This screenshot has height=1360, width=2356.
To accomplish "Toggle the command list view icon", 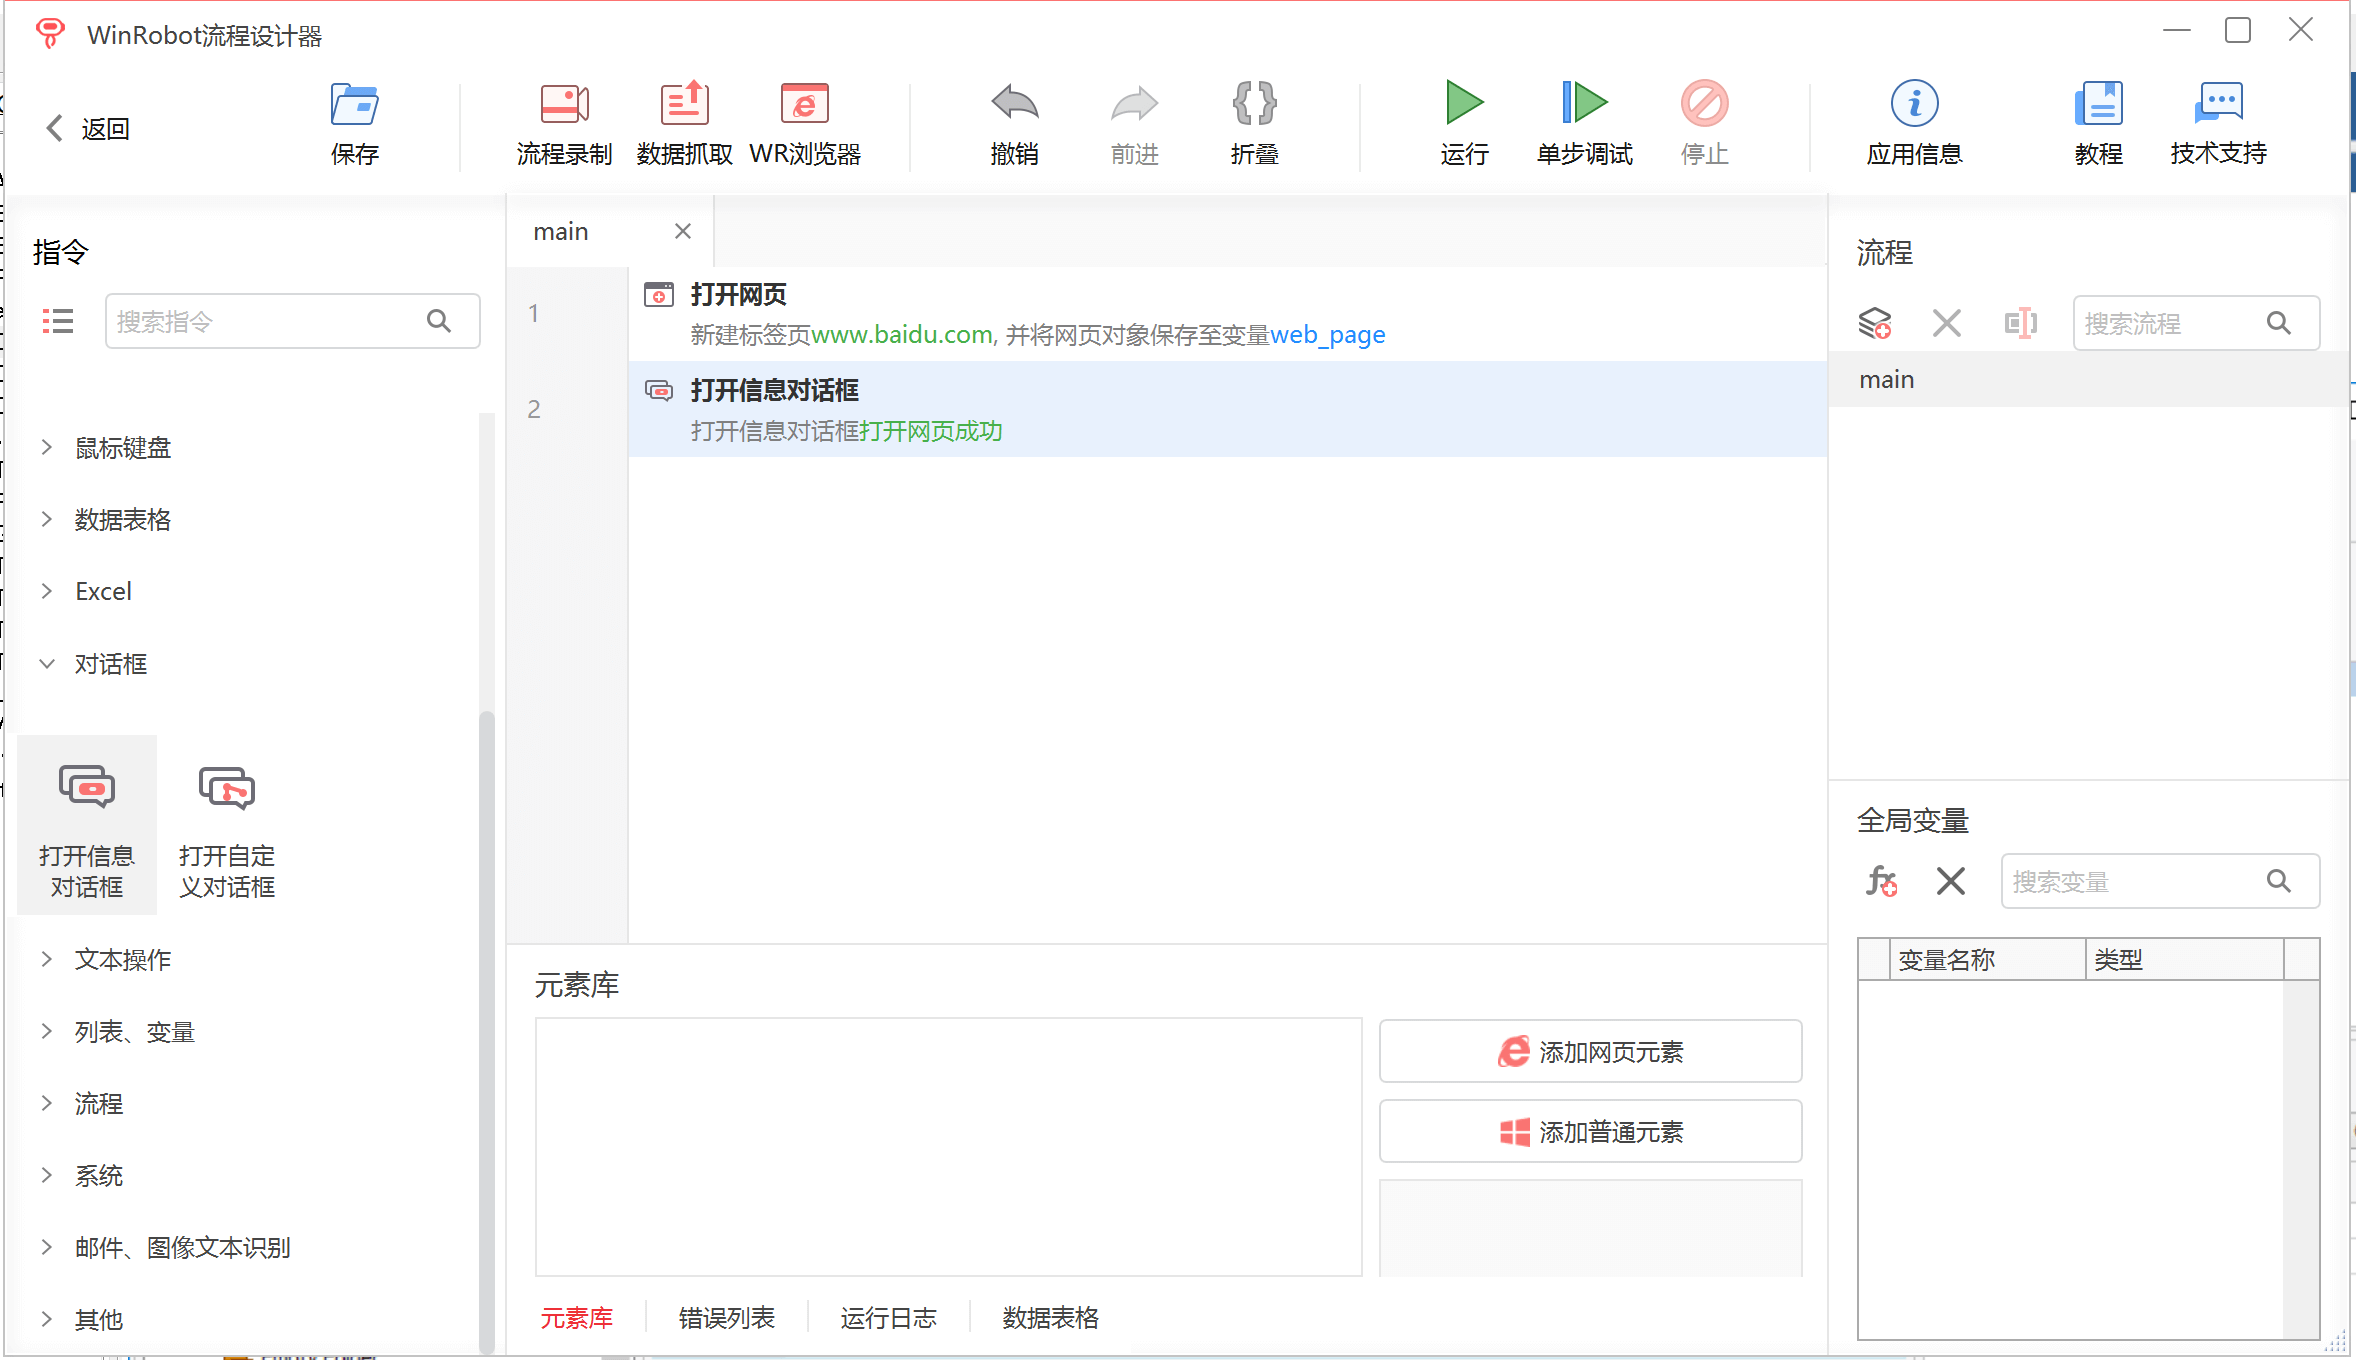I will tap(58, 321).
